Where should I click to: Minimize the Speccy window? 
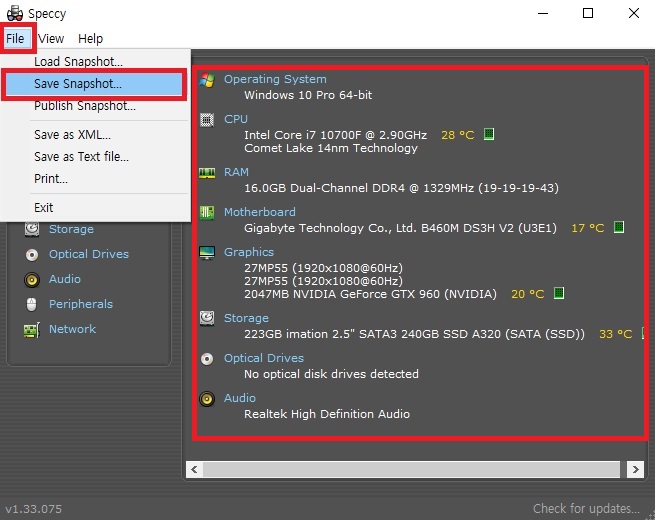pos(543,13)
